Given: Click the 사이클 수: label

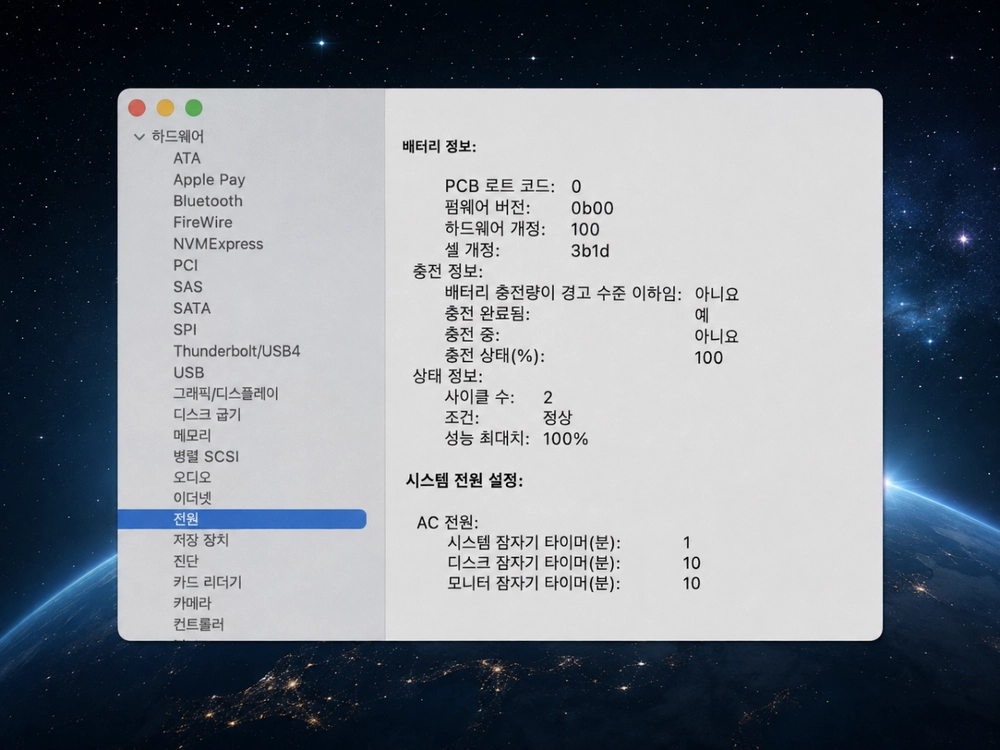Looking at the screenshot, I should coord(479,397).
